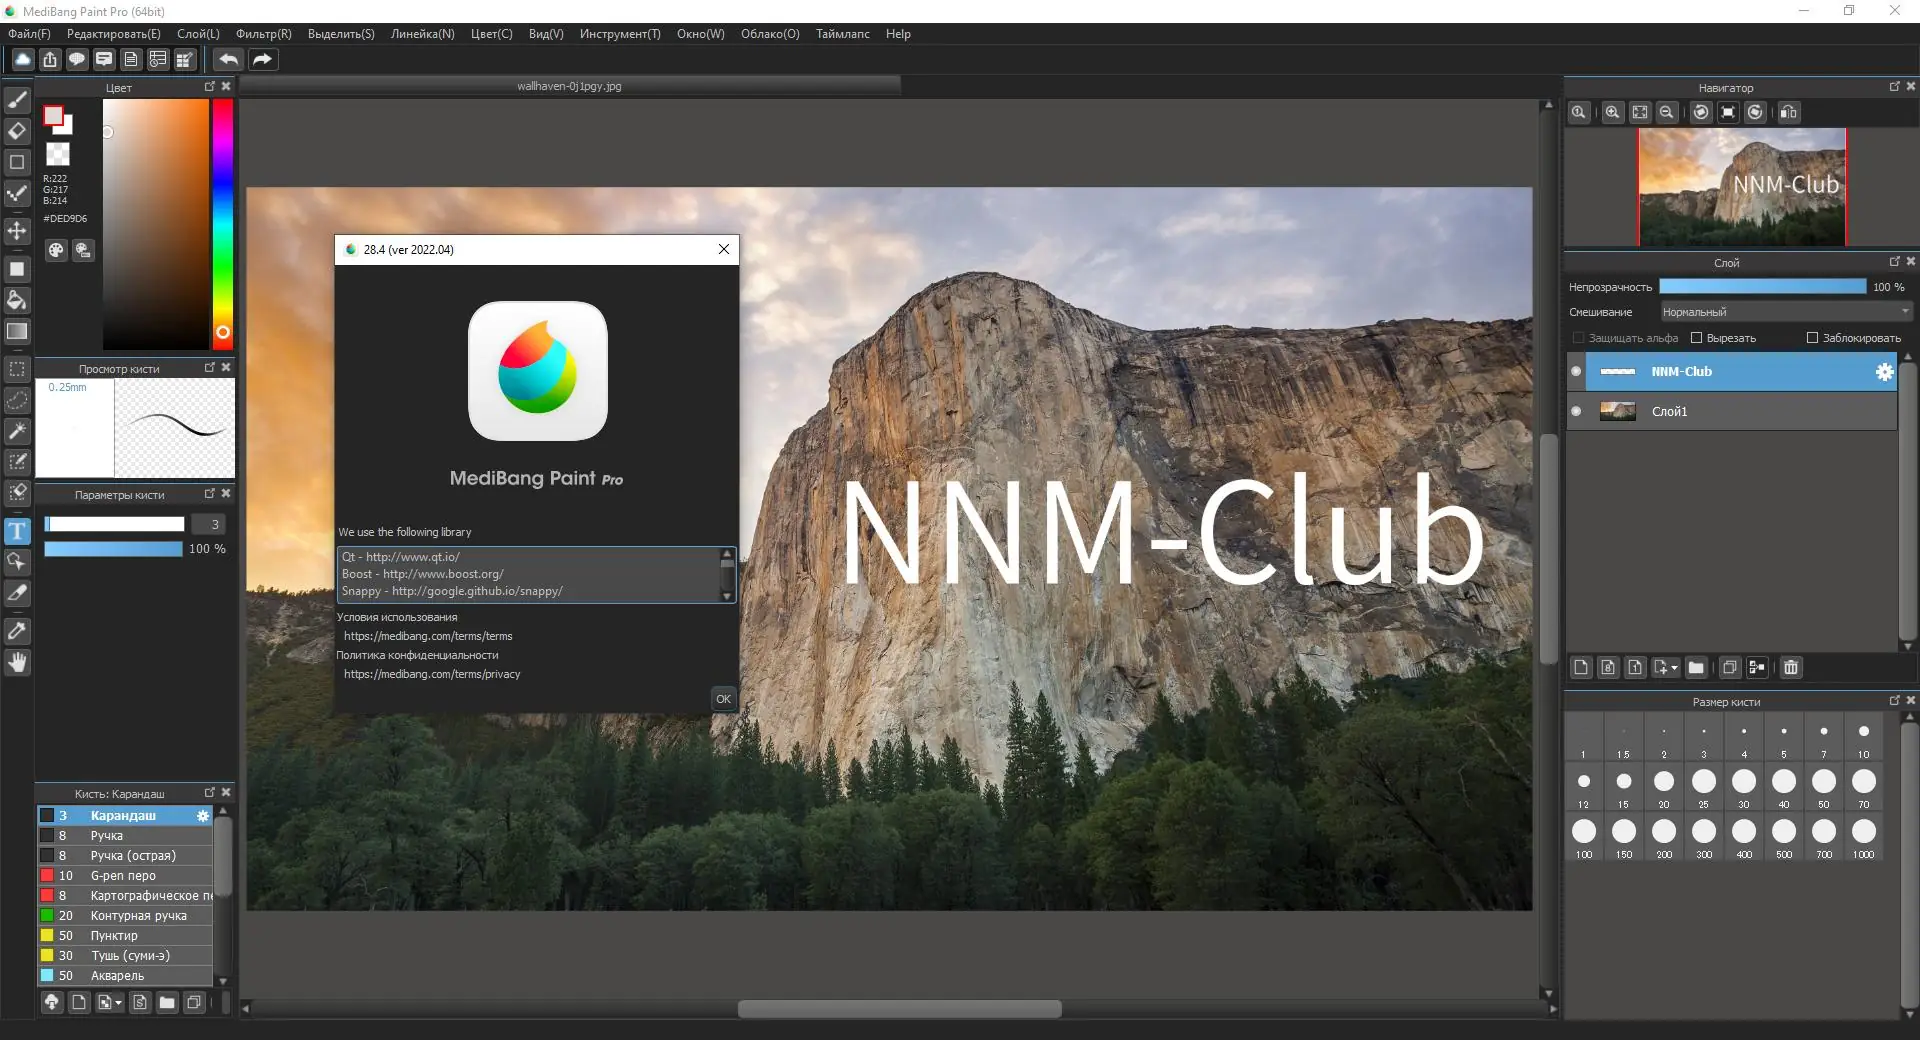Screen dimensions: 1920x1040
Task: Click the layer Непрозрачность opacity slider
Action: (1762, 287)
